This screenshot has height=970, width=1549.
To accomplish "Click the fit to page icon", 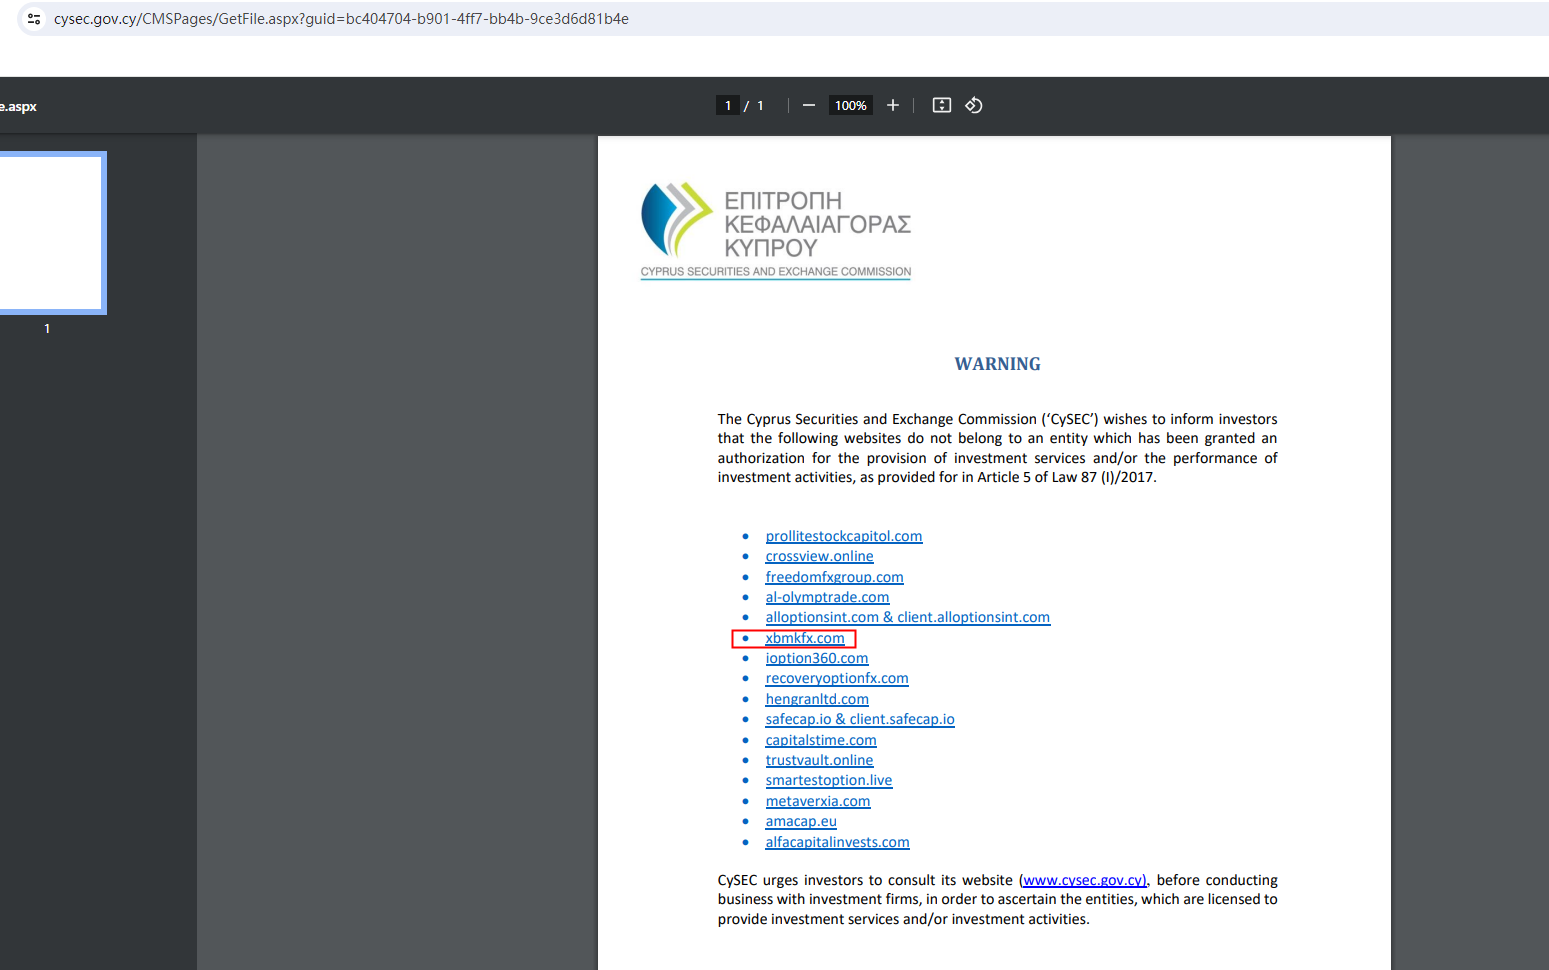I will pos(942,105).
